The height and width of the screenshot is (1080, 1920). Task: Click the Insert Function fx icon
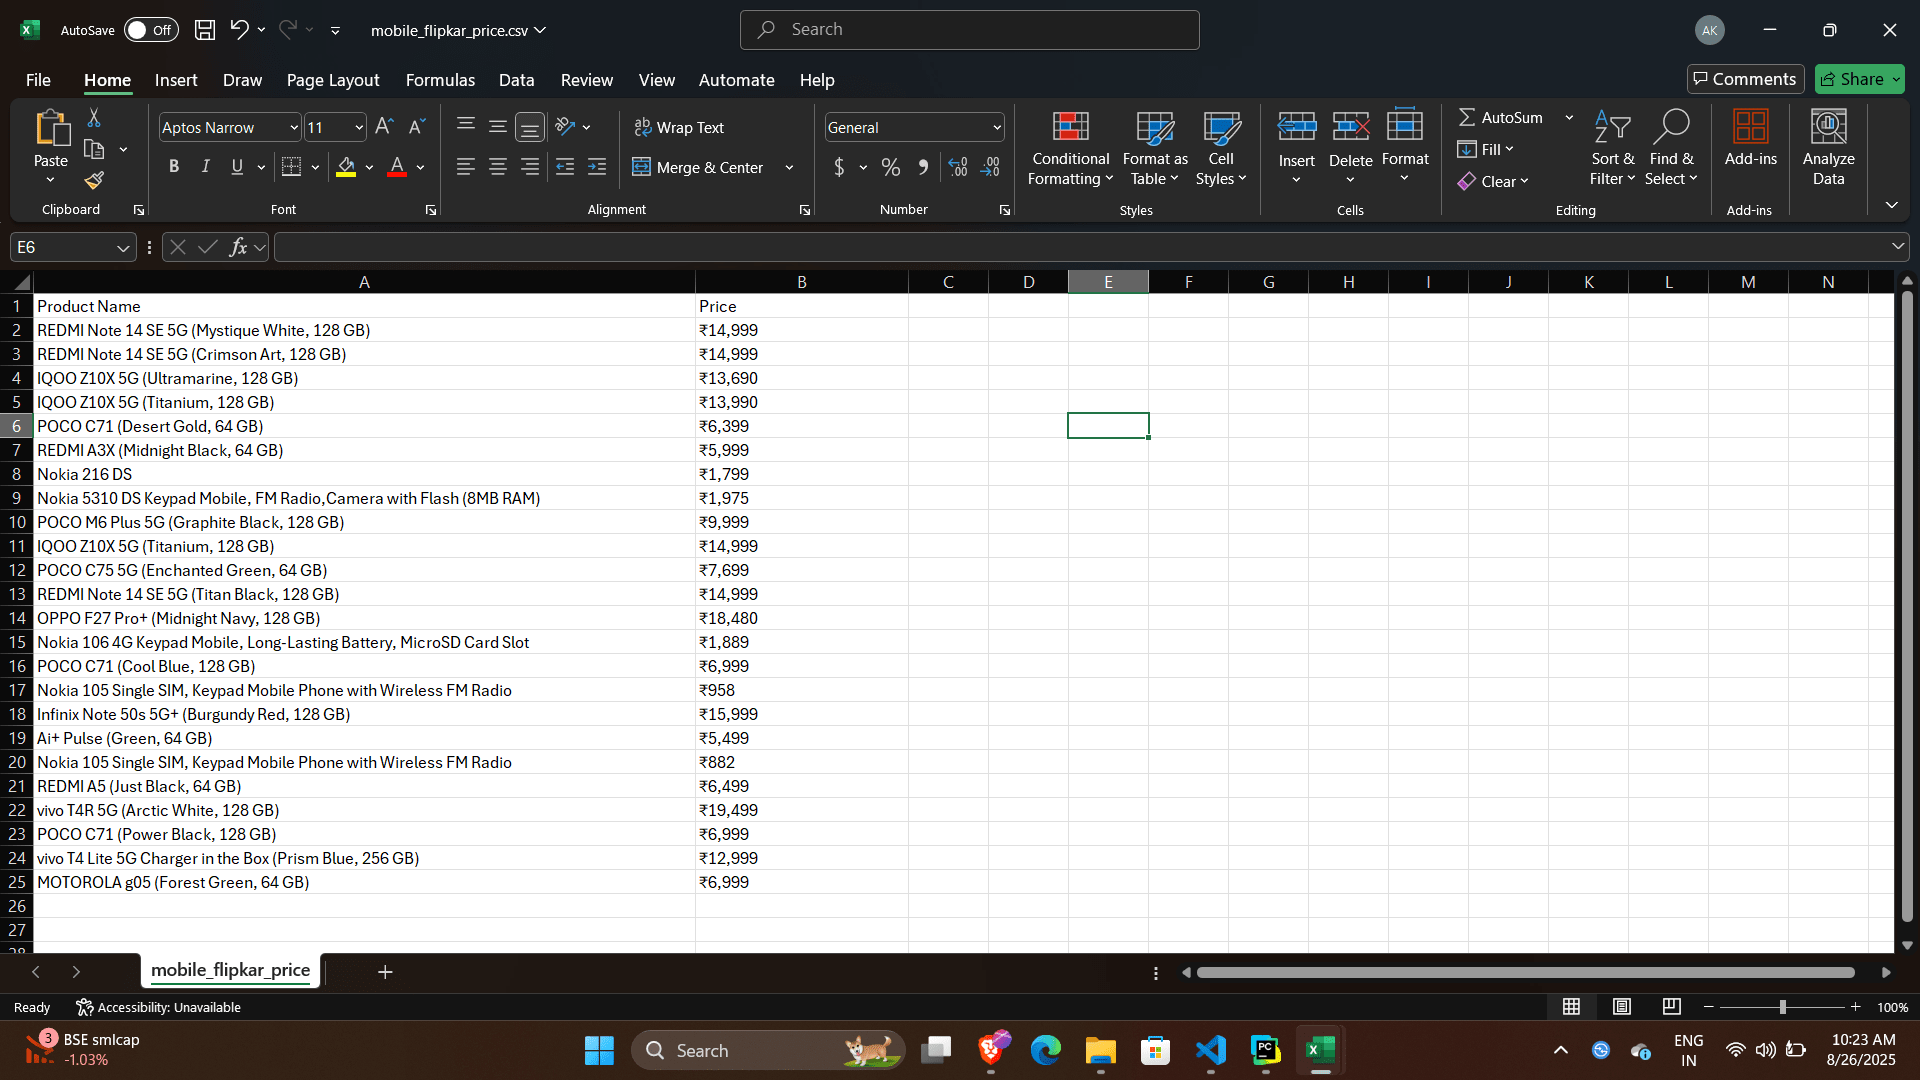[x=238, y=247]
